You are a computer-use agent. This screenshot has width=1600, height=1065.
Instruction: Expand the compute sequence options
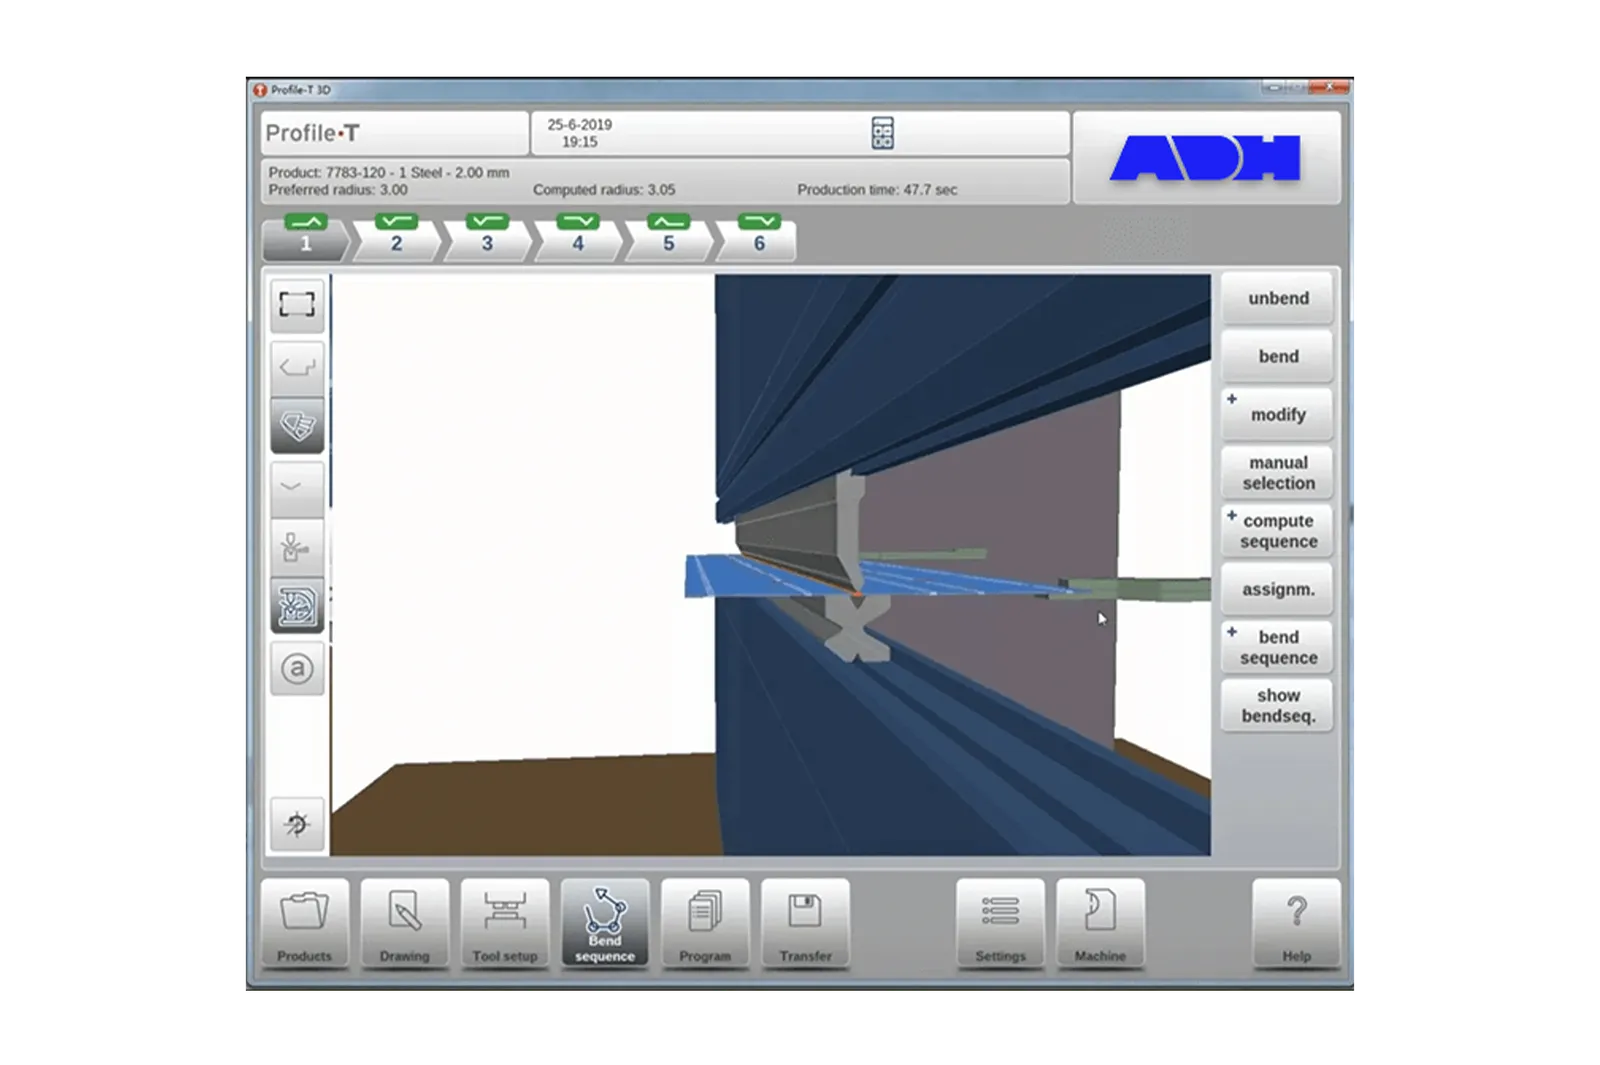[x=1277, y=531]
